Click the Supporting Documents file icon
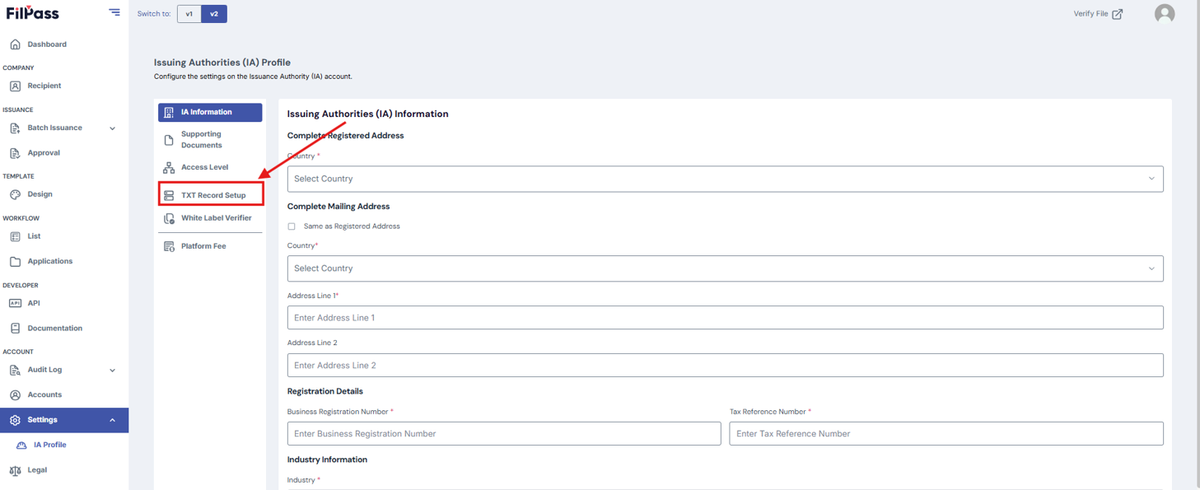 coord(169,140)
